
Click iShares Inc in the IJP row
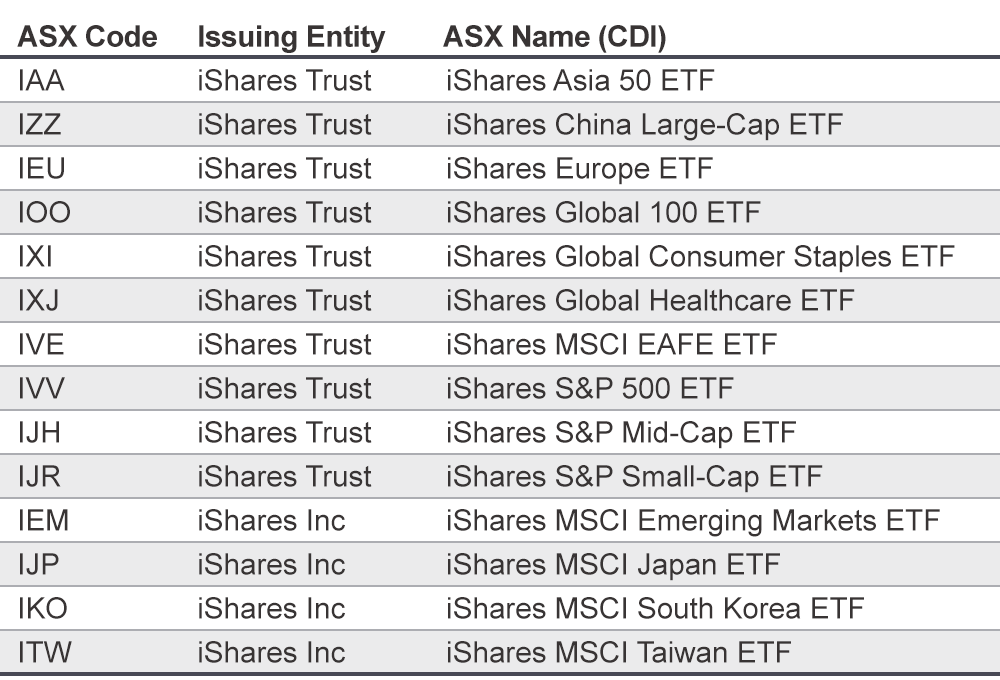tap(271, 565)
